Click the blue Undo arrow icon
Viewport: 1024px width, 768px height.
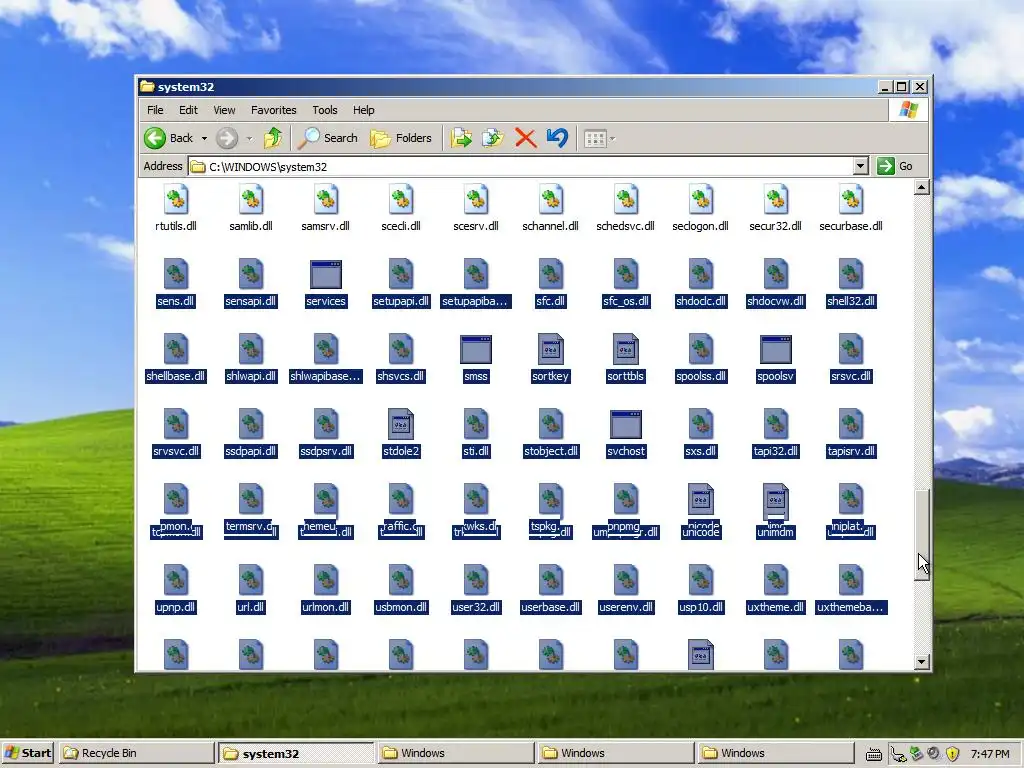click(x=557, y=138)
